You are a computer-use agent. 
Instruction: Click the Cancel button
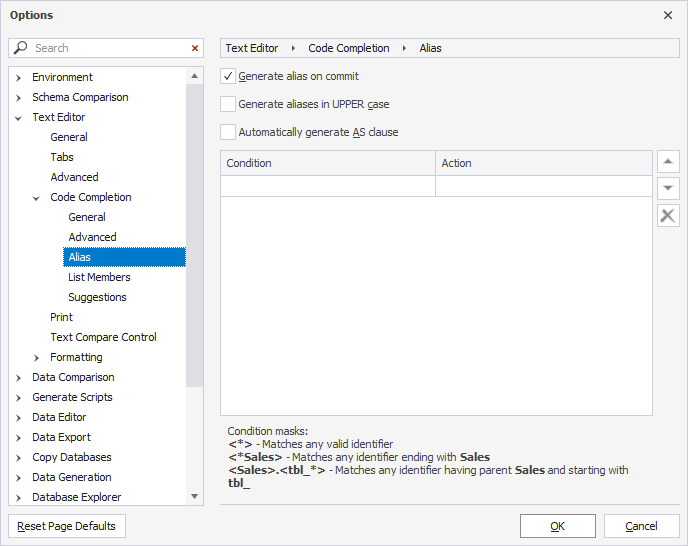[x=641, y=526]
